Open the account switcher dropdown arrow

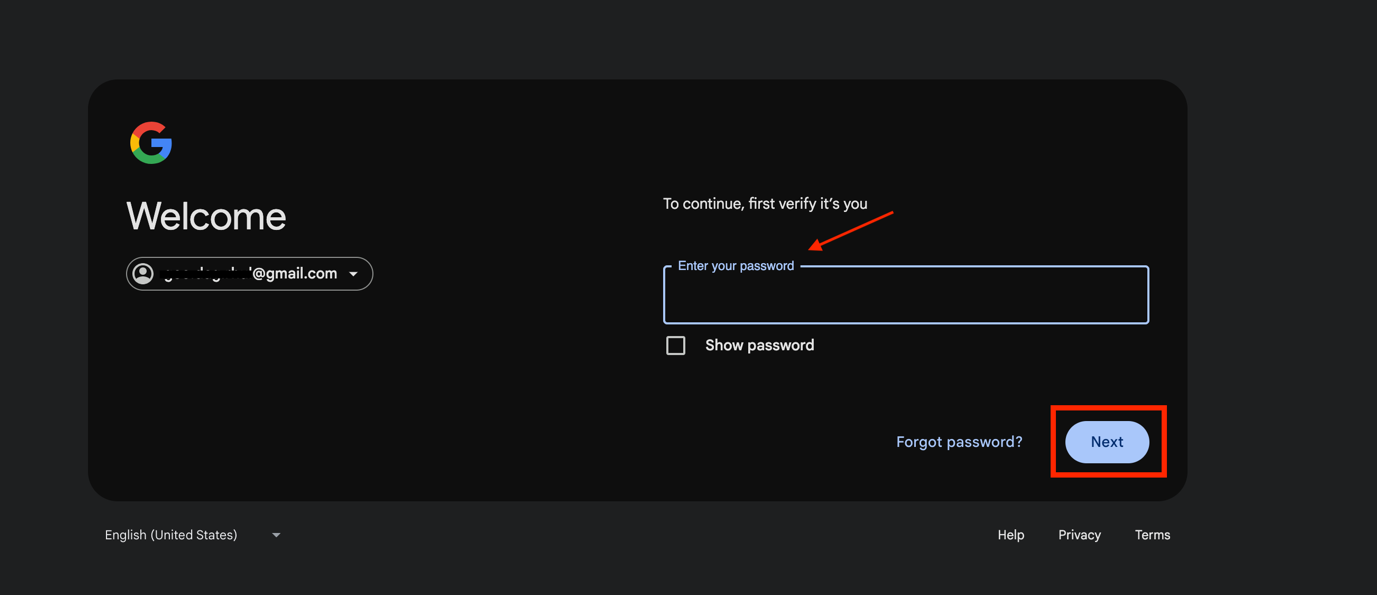point(354,274)
